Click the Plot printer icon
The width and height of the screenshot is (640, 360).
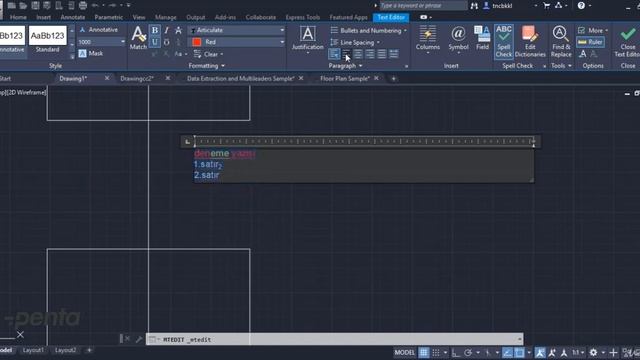83,6
